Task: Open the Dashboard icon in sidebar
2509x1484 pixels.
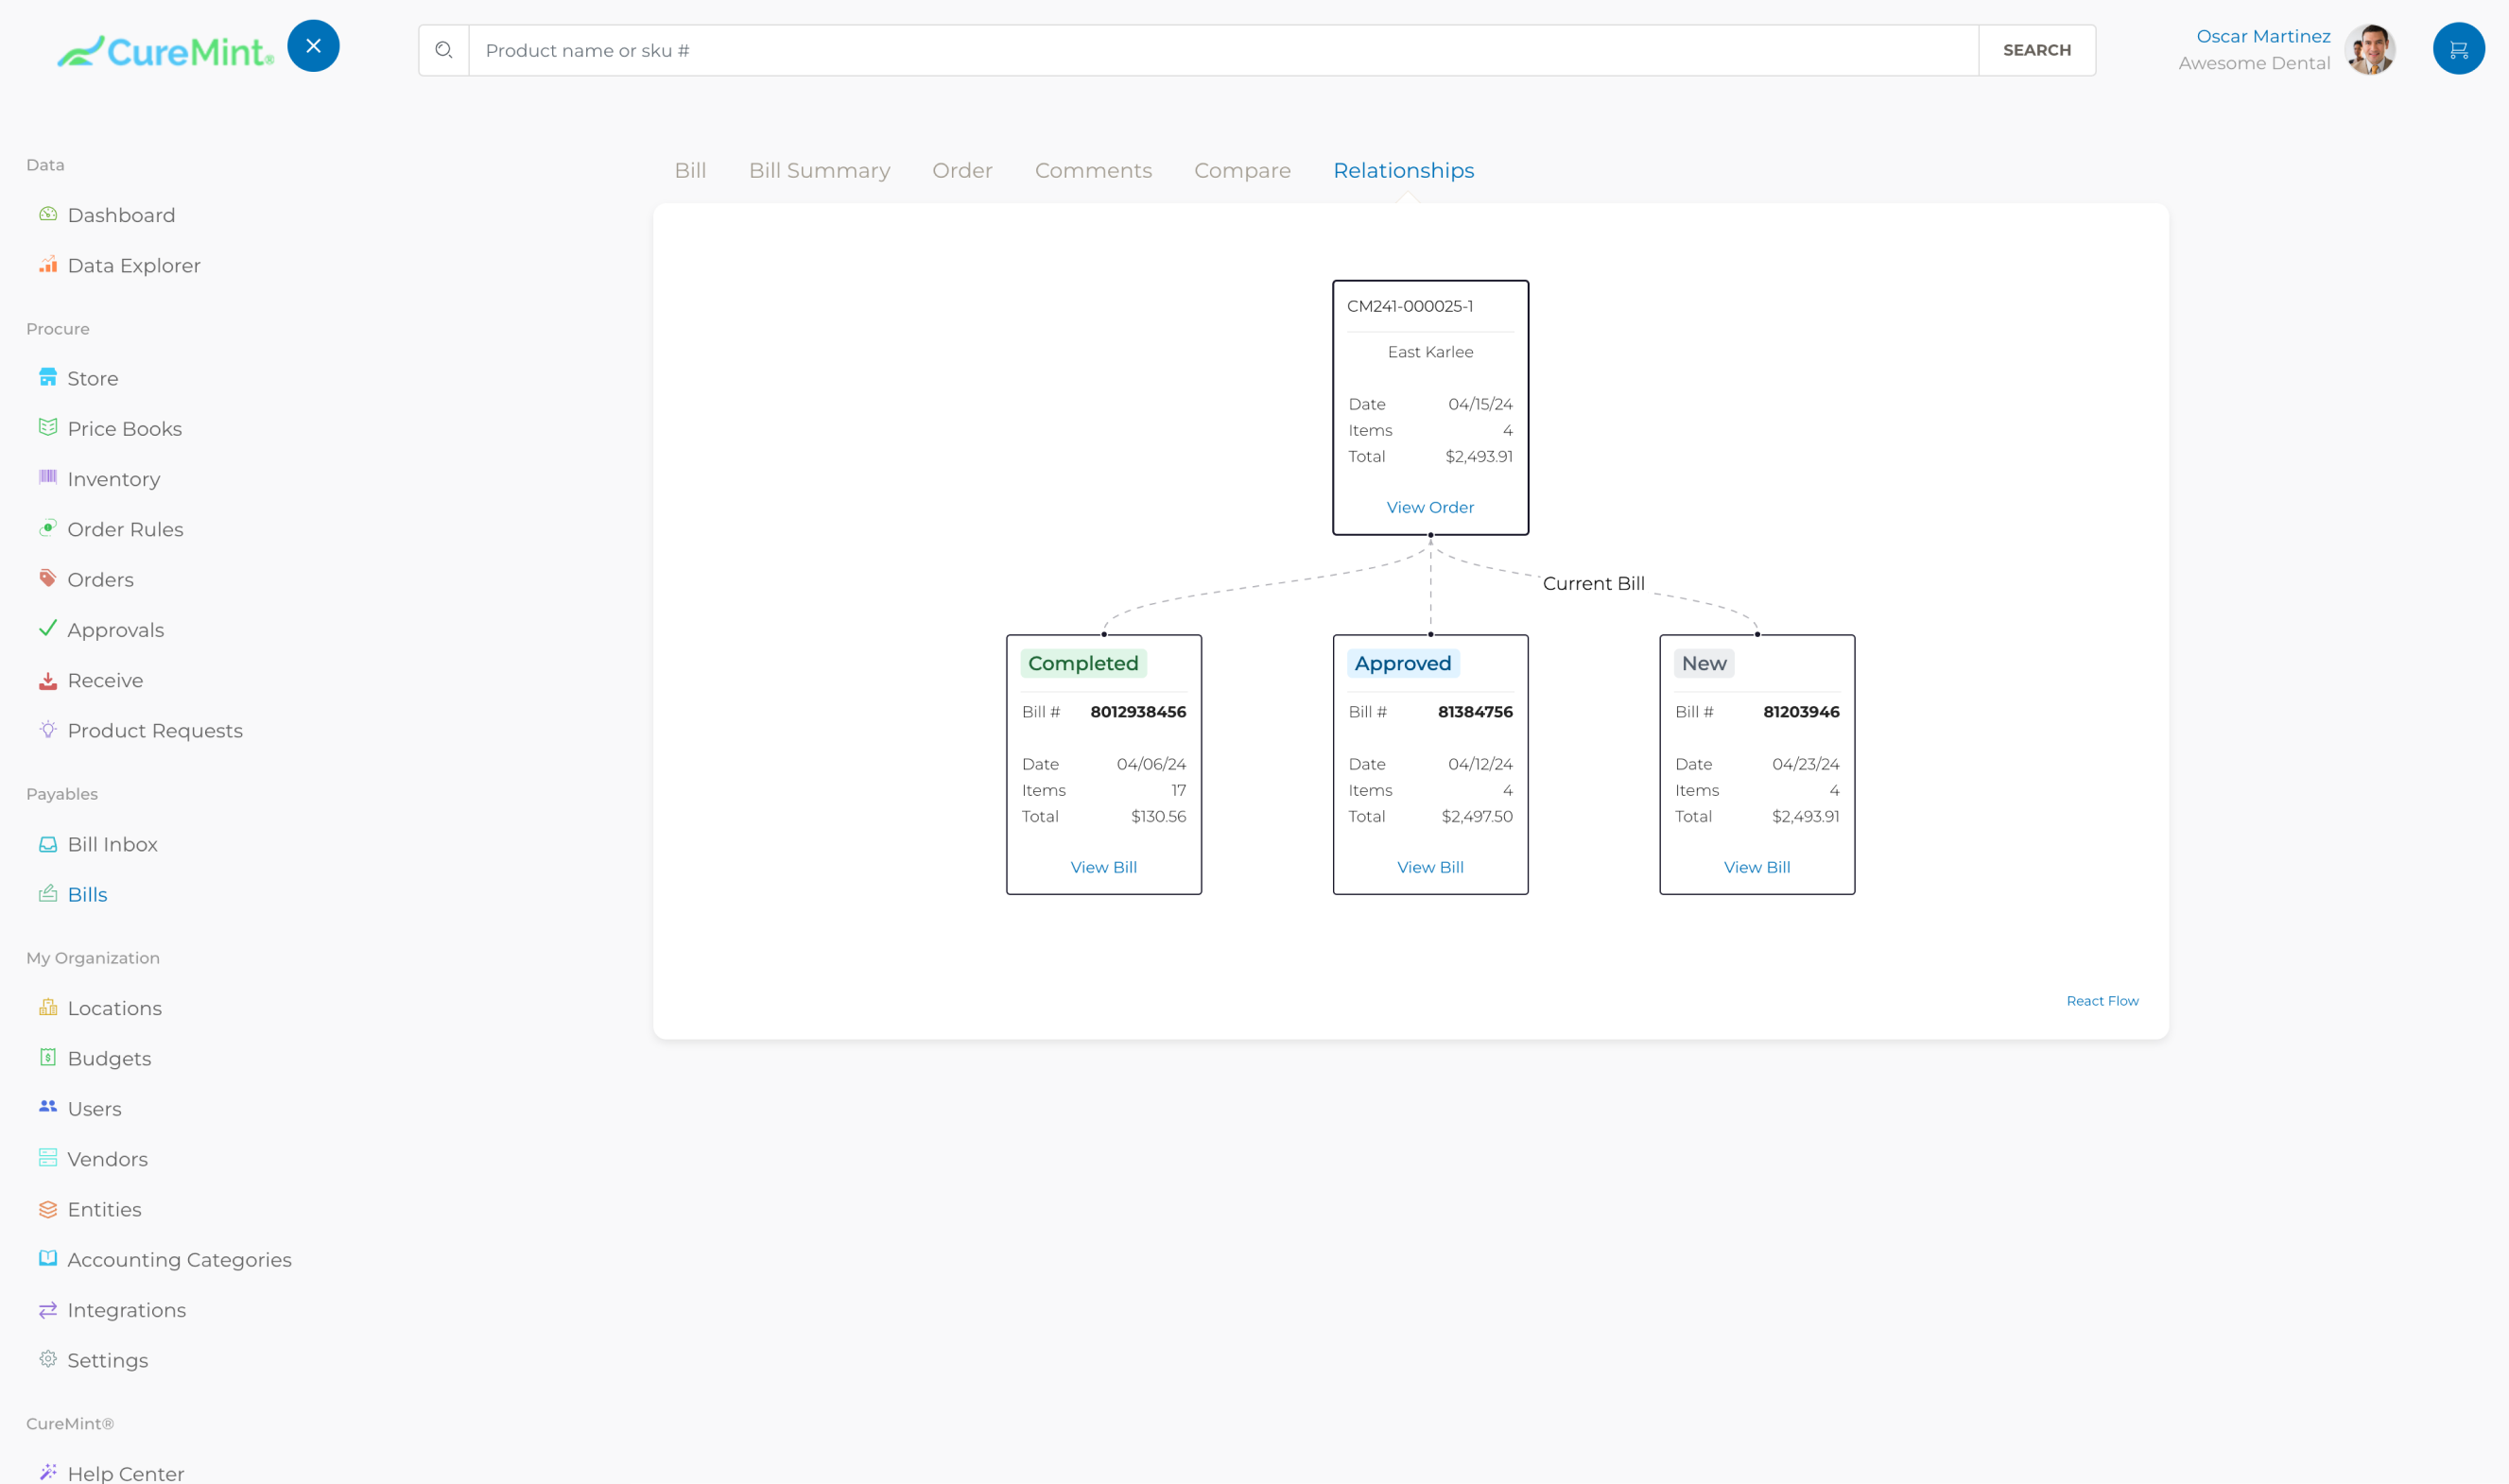Action: click(x=48, y=214)
